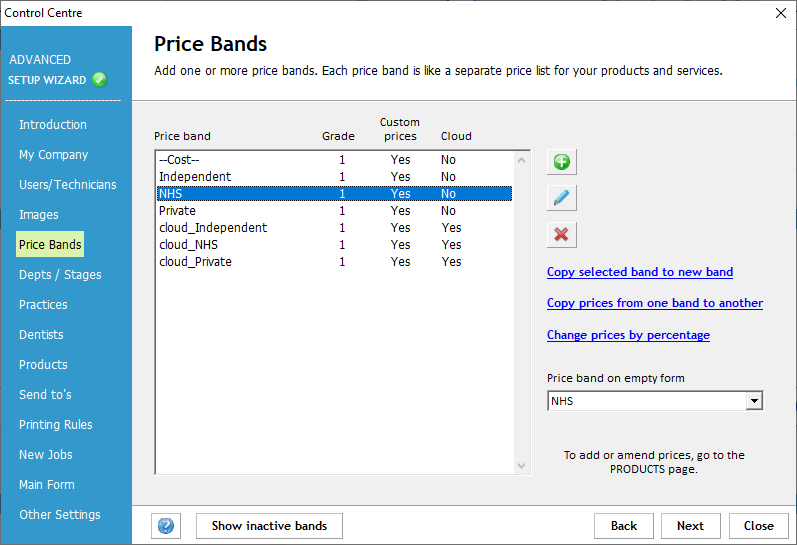Select the --Cost-- price band row

click(180, 160)
